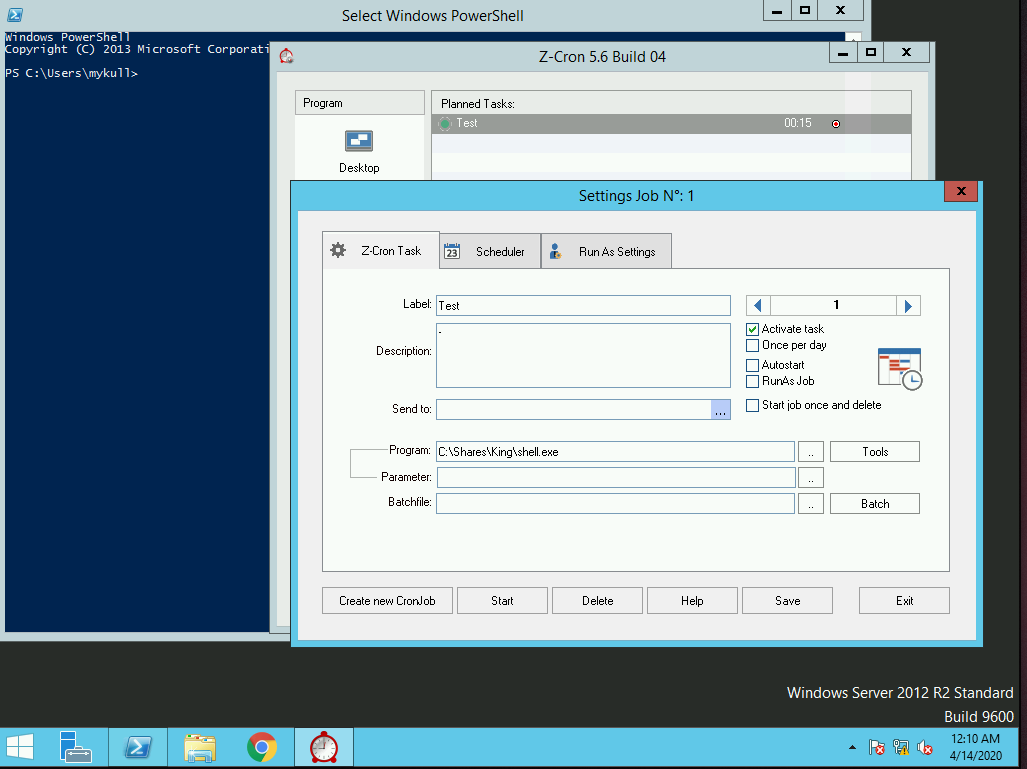Click the red record indicator in Test row
The width and height of the screenshot is (1027, 769).
click(x=836, y=124)
